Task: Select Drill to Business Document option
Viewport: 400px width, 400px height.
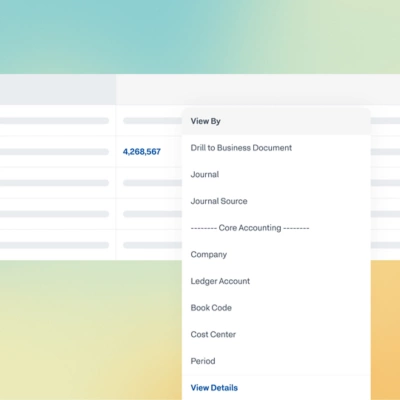Action: (241, 148)
